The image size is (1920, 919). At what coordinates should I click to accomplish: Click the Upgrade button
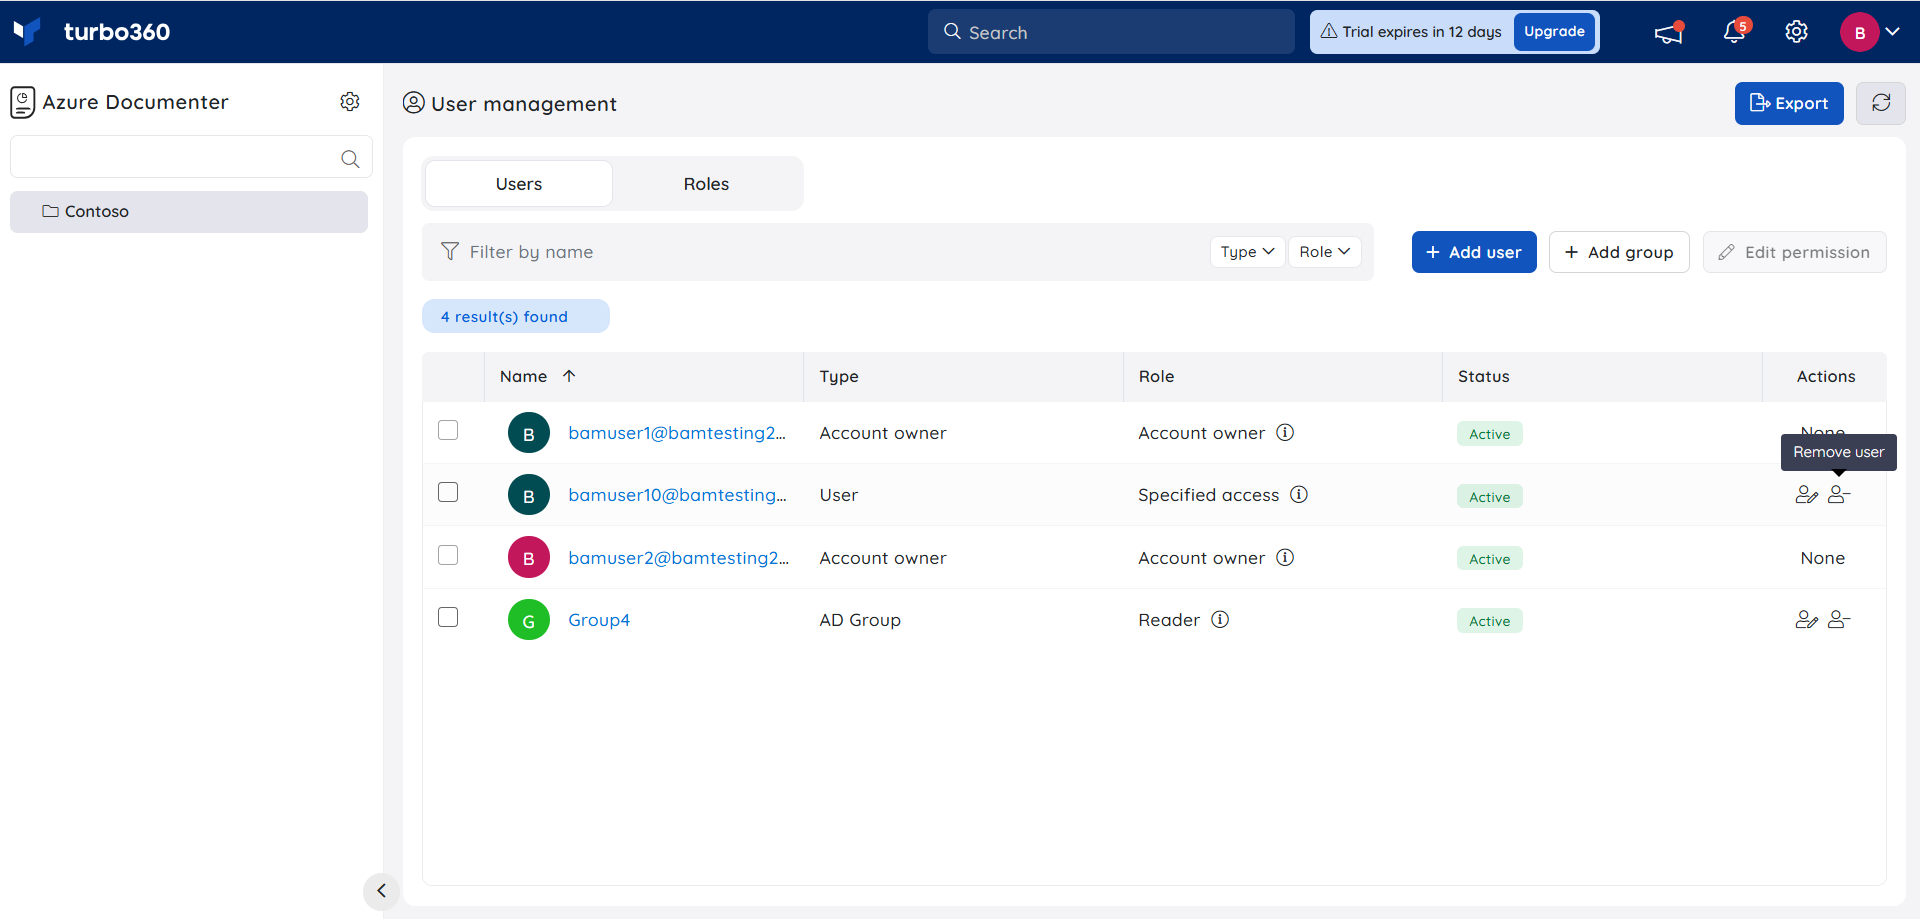pyautogui.click(x=1554, y=32)
